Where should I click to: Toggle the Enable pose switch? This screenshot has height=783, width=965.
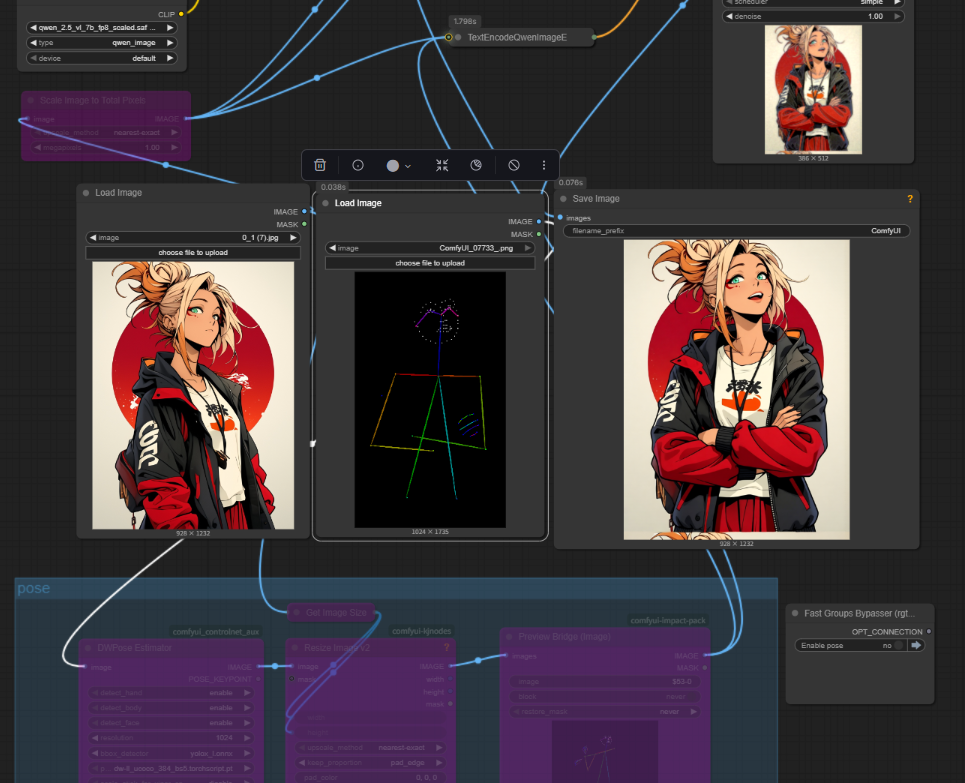[x=899, y=646]
